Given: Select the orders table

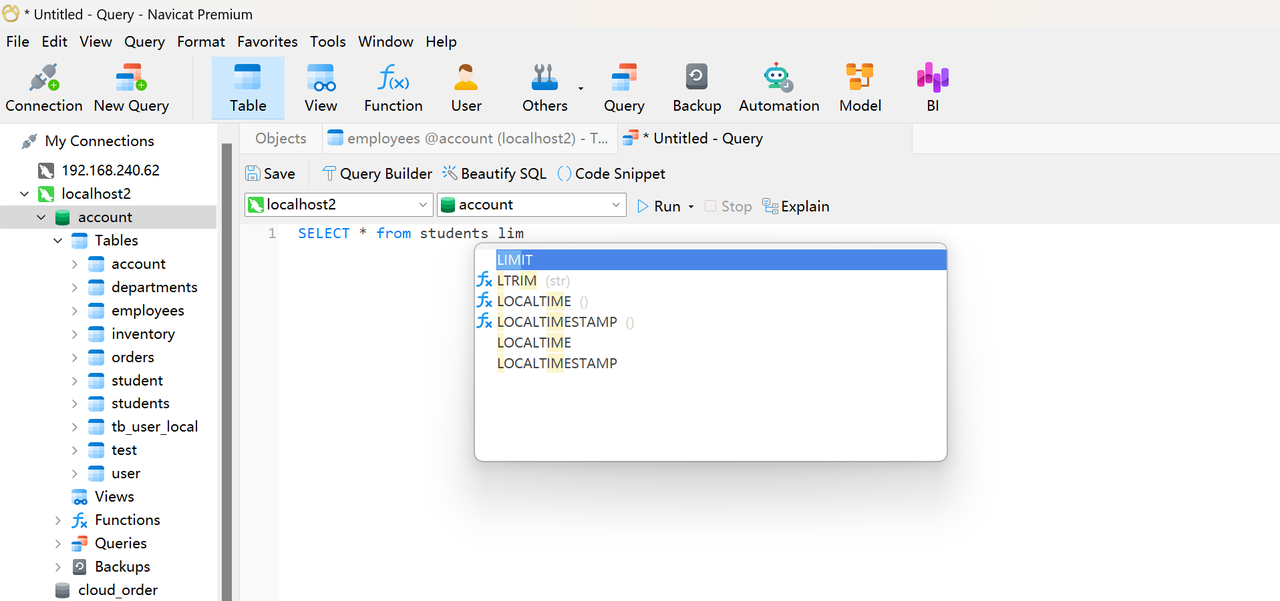Looking at the screenshot, I should [x=133, y=357].
